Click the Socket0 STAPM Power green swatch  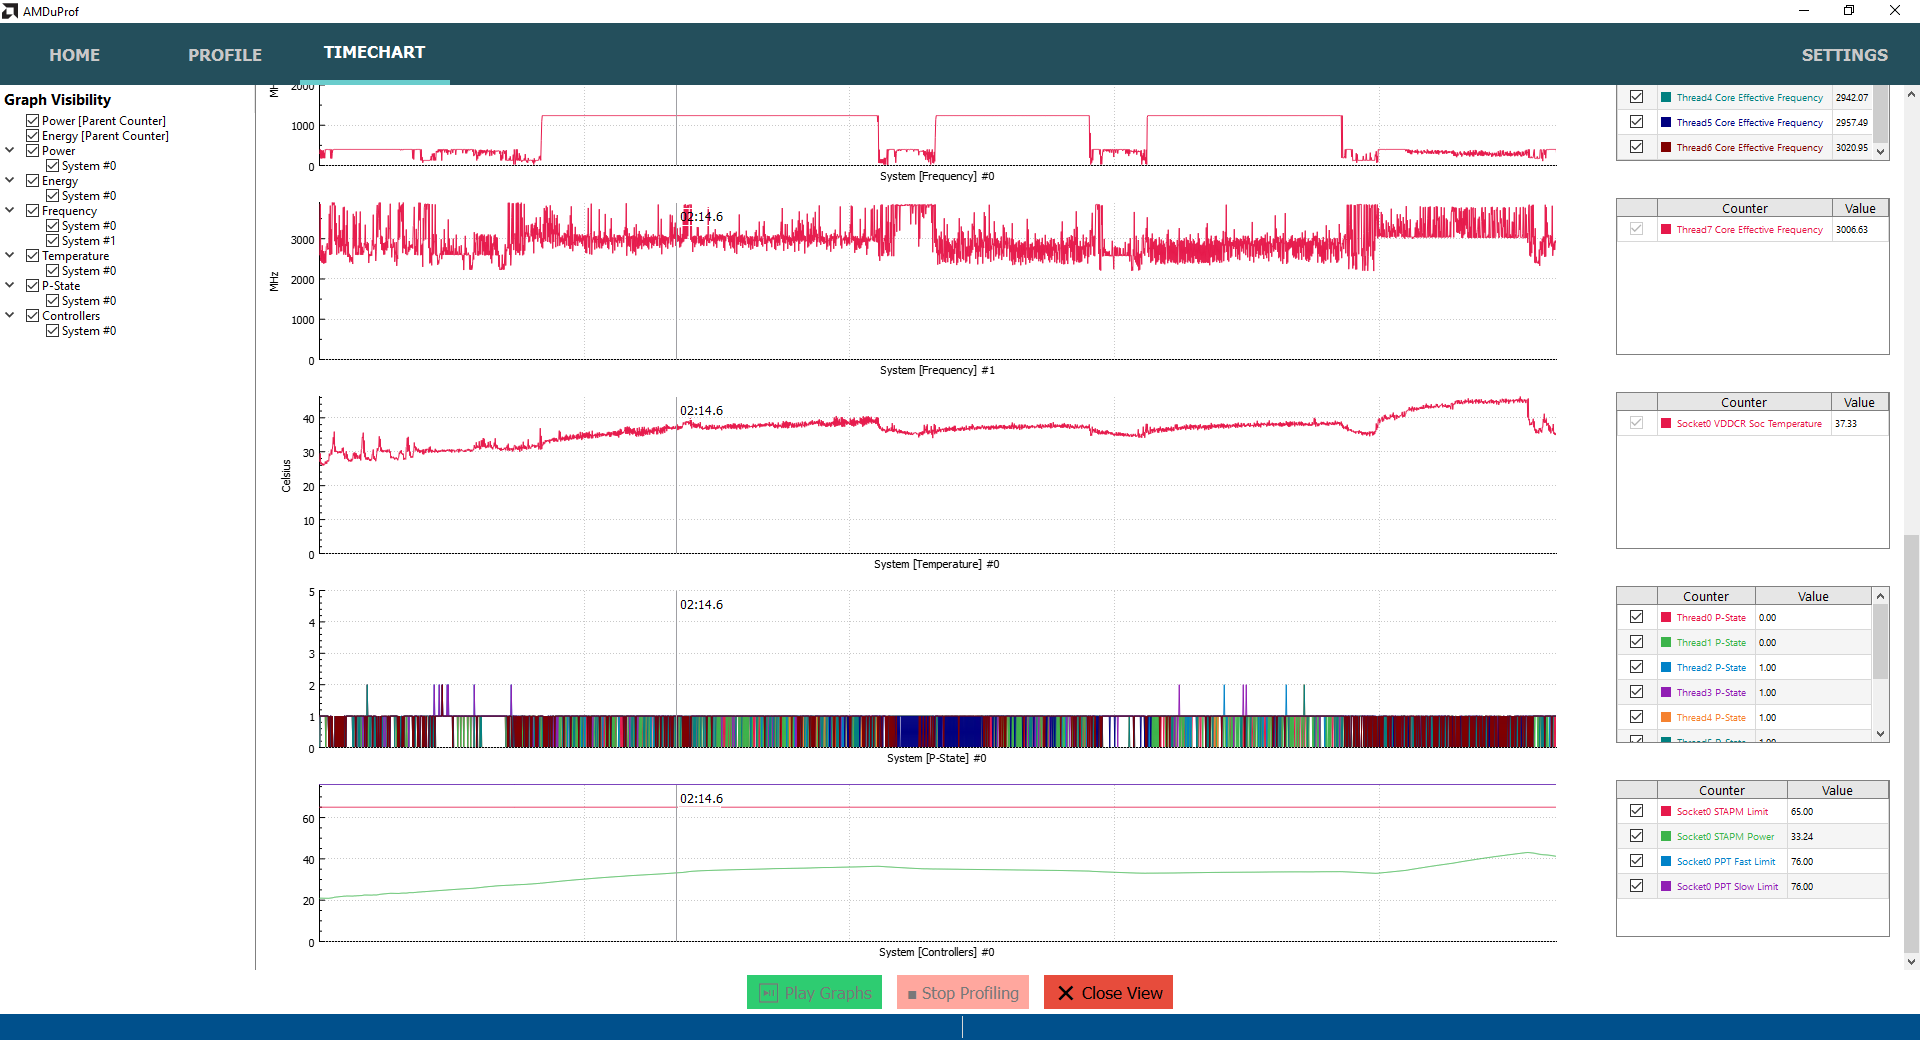(x=1666, y=836)
